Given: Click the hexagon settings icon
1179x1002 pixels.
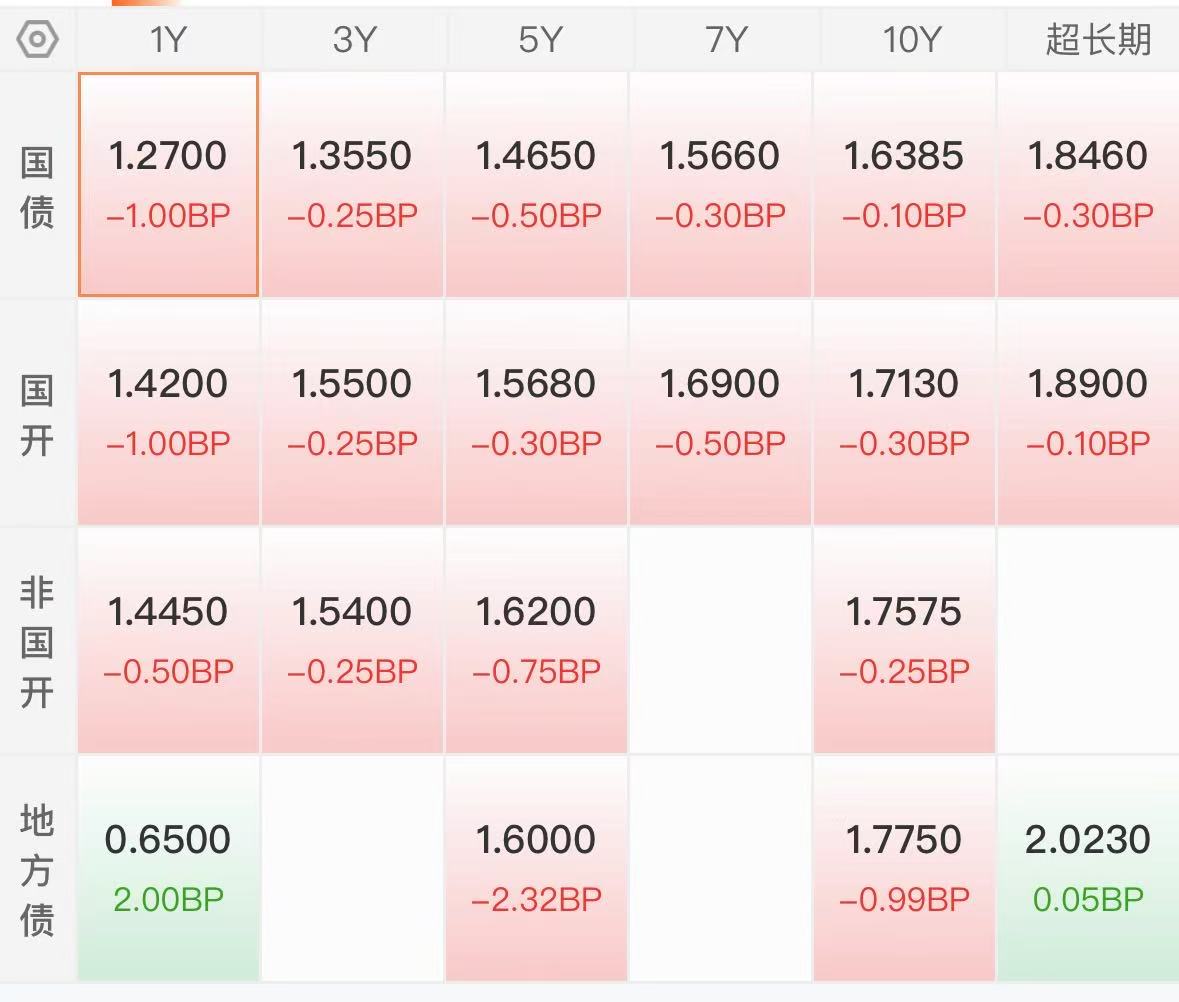Looking at the screenshot, I should [37, 39].
